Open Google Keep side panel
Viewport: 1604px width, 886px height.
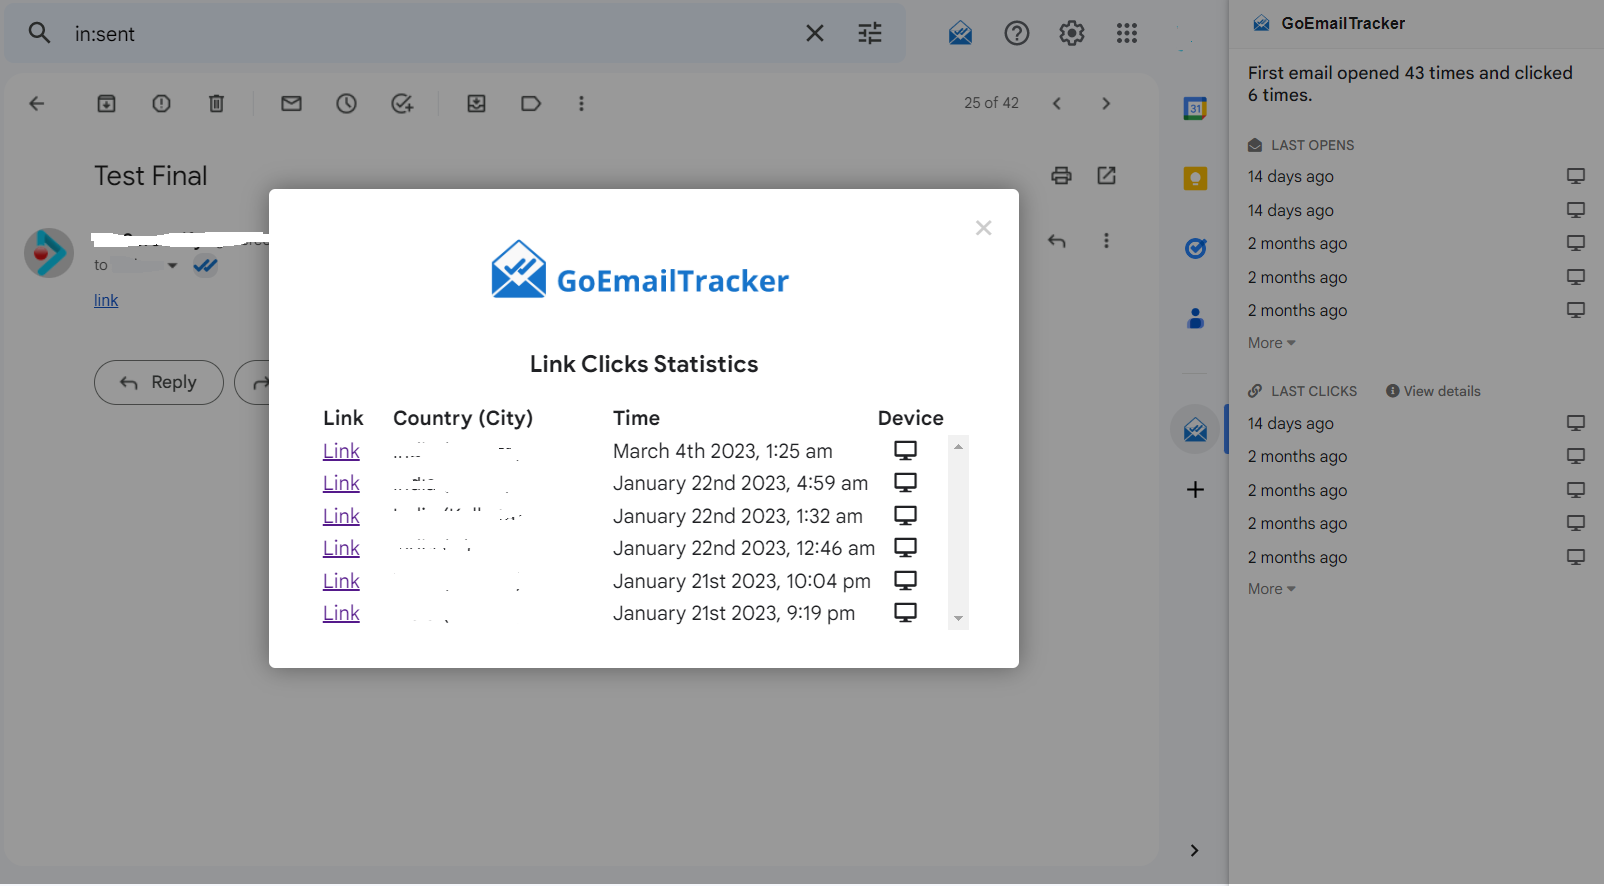pos(1195,178)
